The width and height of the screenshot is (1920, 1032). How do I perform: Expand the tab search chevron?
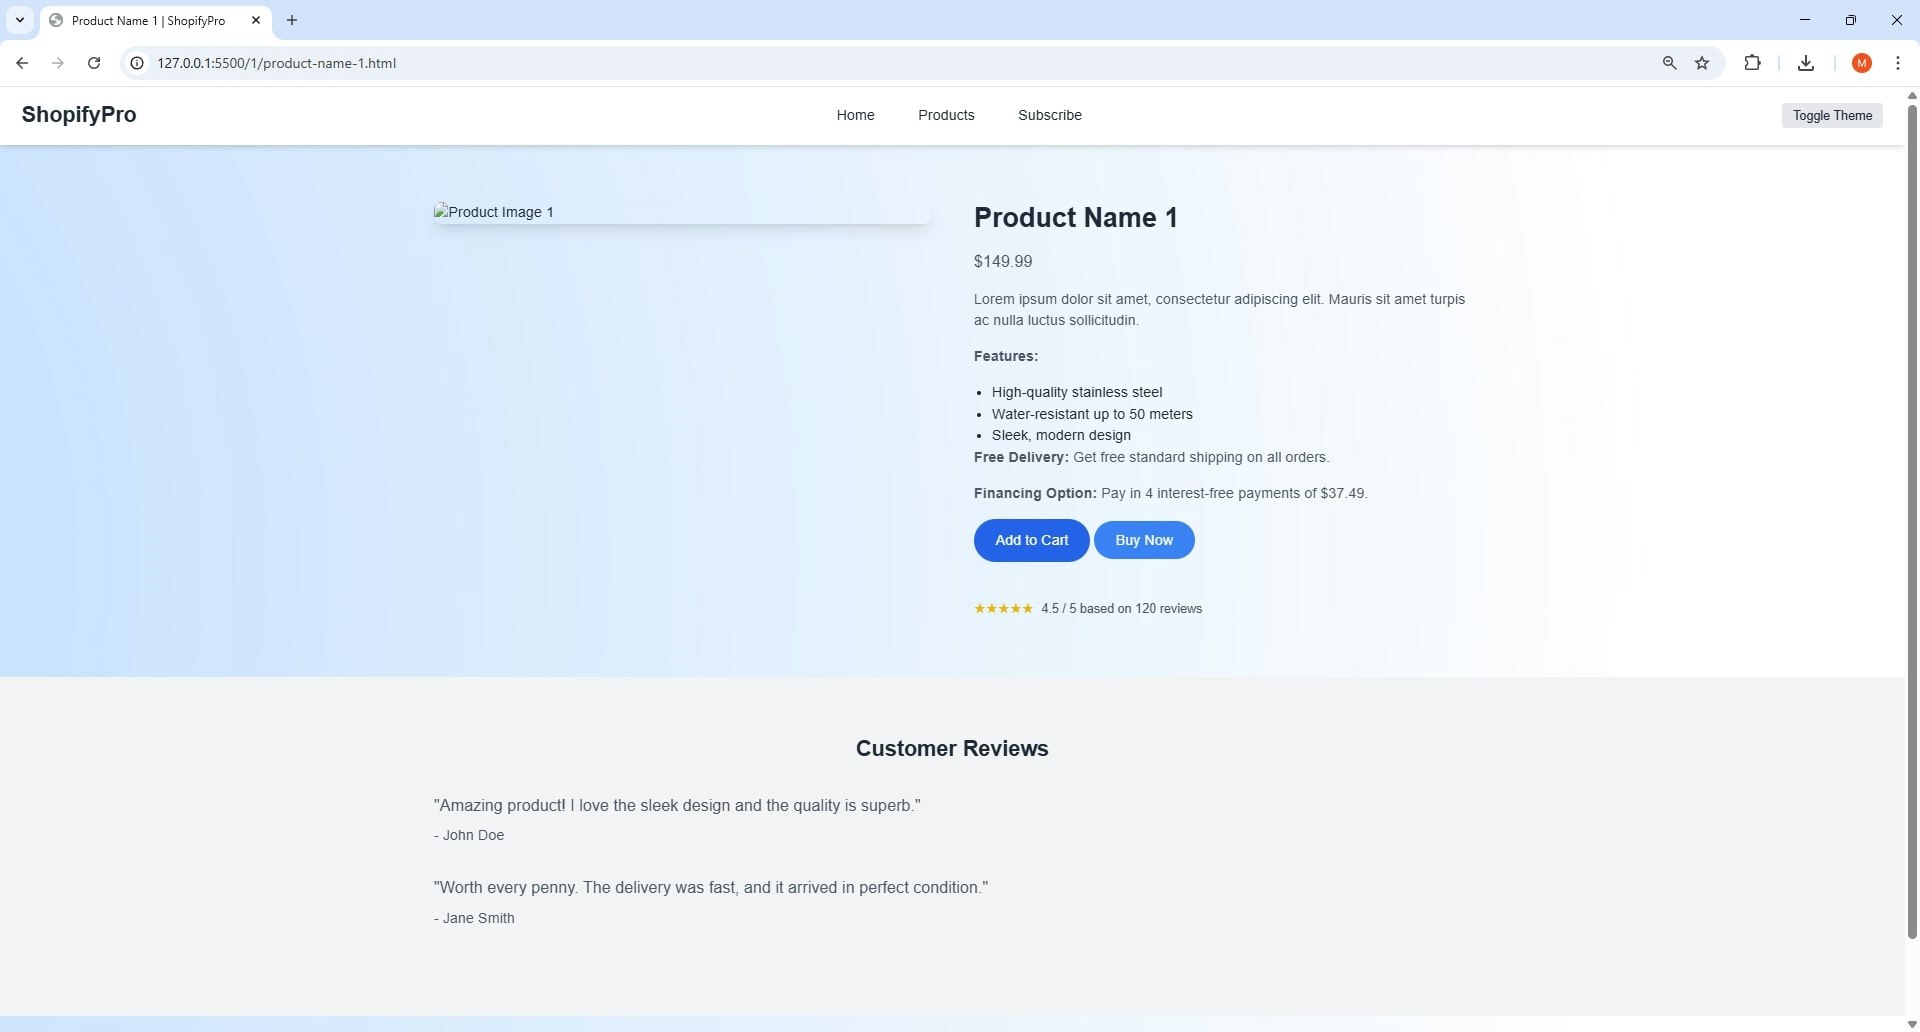coord(19,20)
